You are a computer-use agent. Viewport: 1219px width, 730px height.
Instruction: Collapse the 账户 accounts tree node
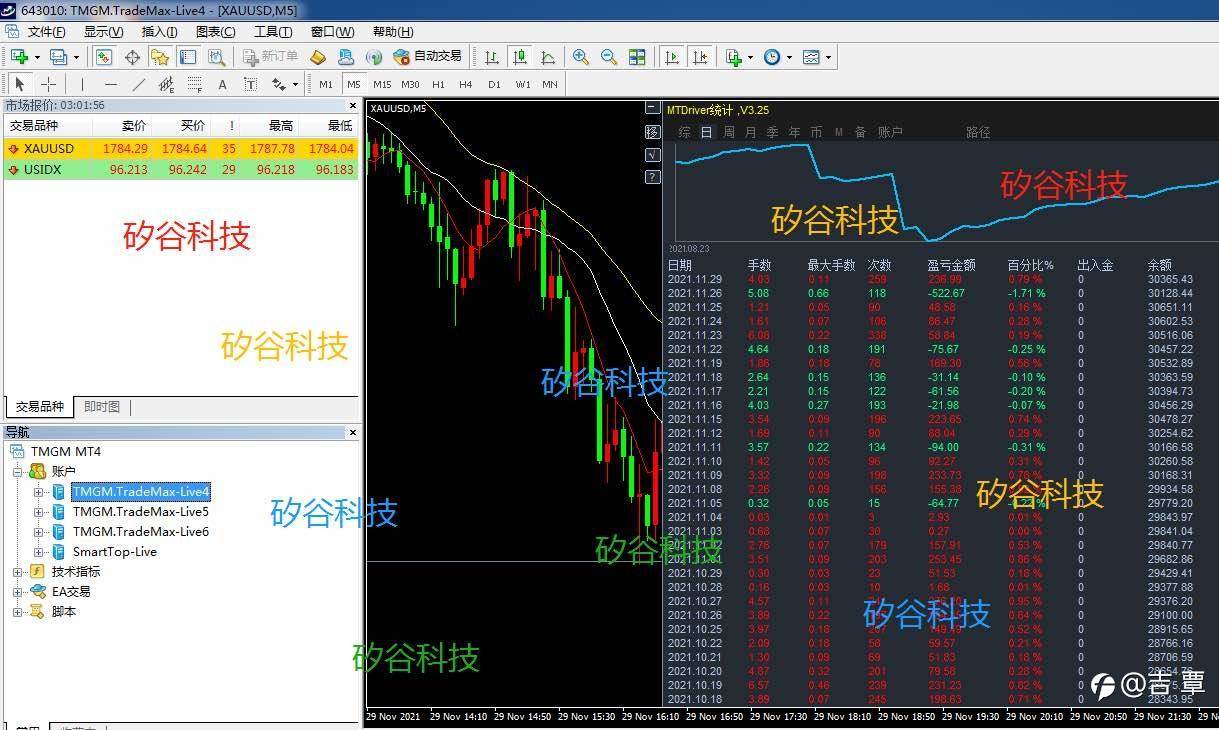pos(18,471)
